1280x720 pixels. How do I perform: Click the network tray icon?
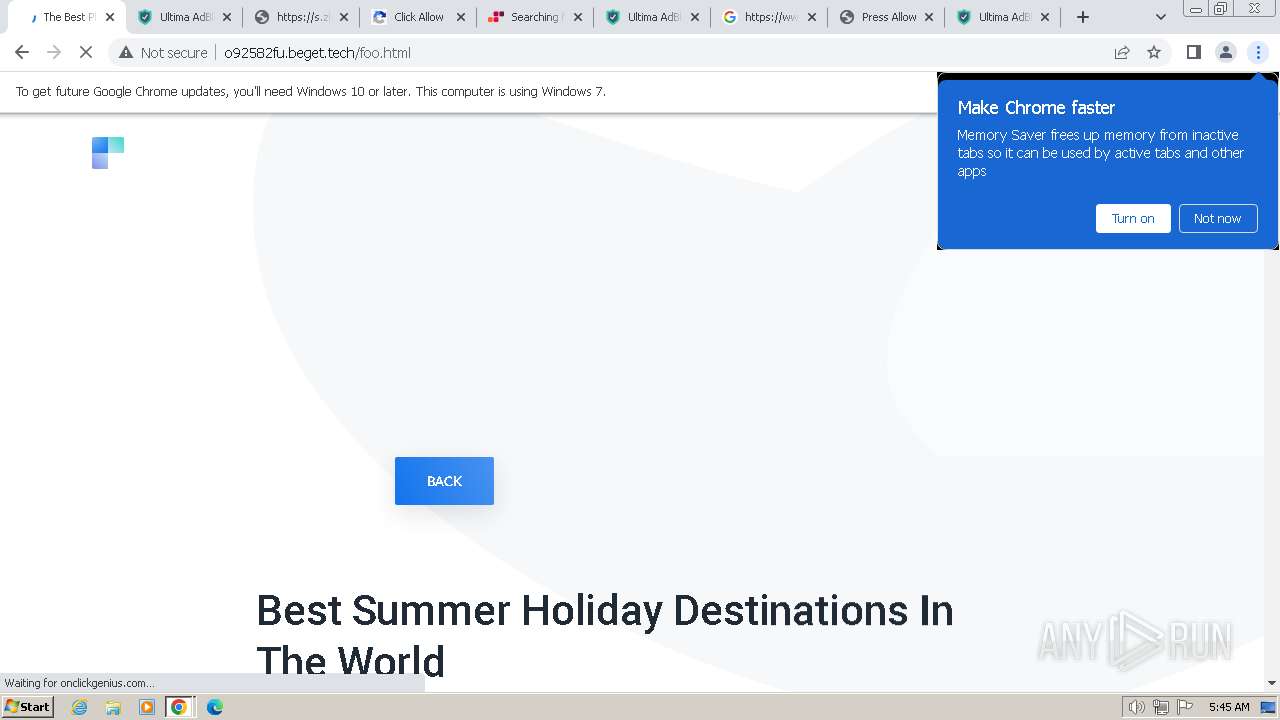click(x=1161, y=707)
